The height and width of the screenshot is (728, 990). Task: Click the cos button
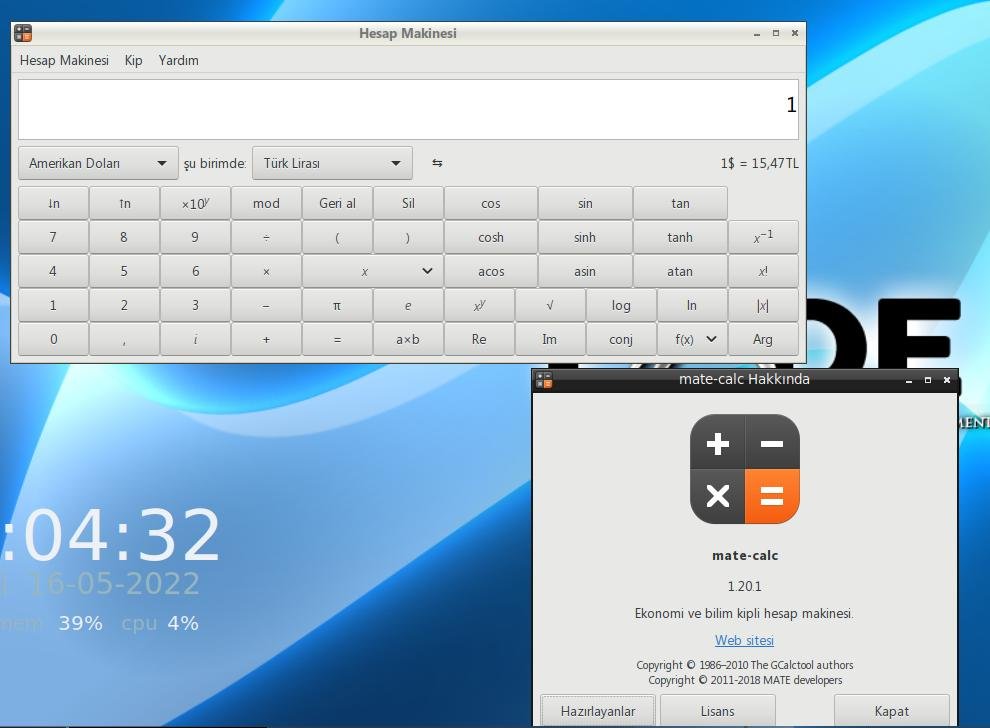coord(491,203)
